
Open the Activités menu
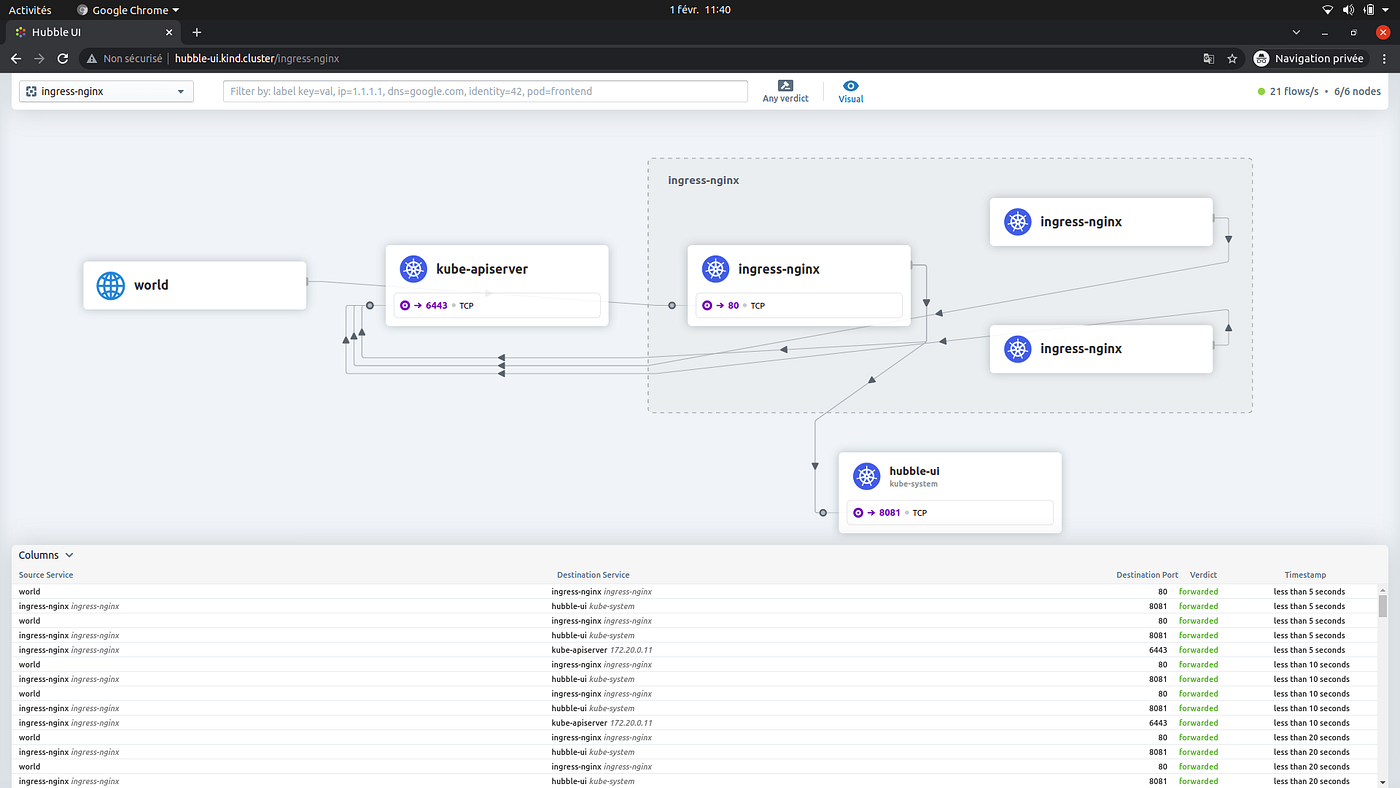30,9
